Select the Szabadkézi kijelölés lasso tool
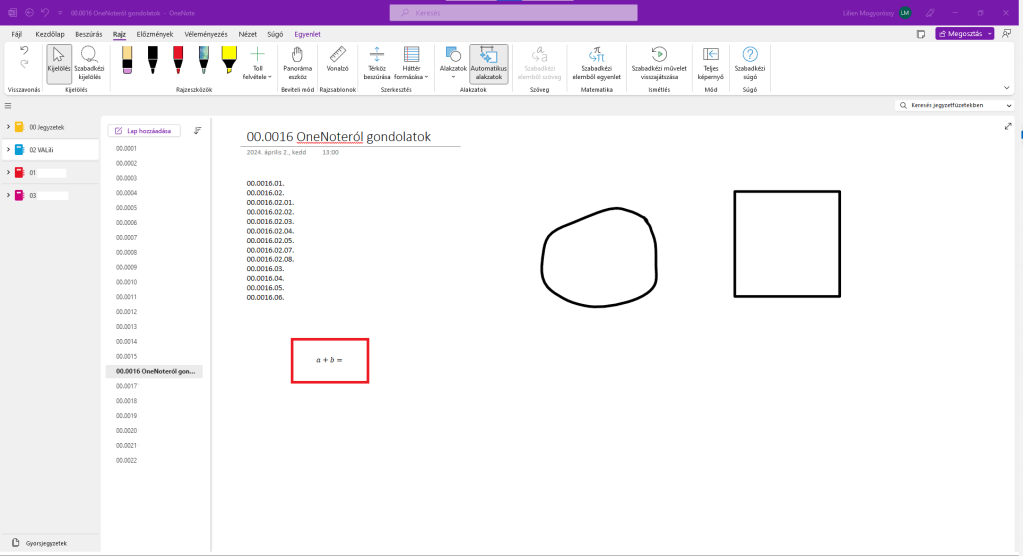Viewport: 1023px width, 556px height. 89,62
